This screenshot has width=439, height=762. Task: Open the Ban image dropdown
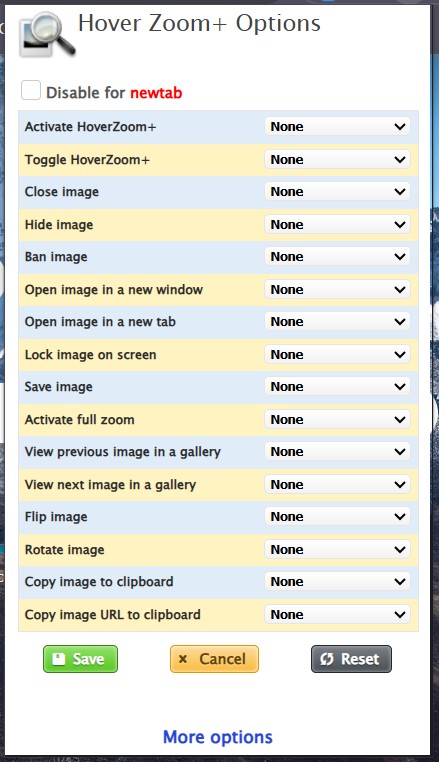(x=337, y=257)
